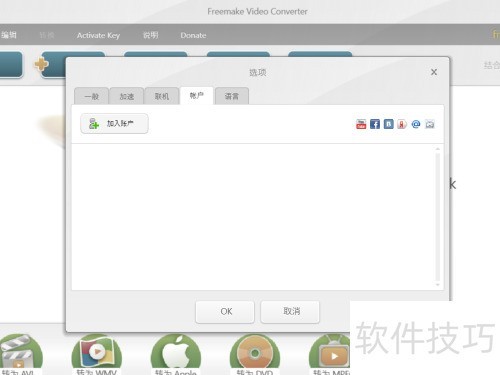Image resolution: width=500 pixels, height=375 pixels.
Task: Switch to the 一般 general tab
Action: [92, 96]
